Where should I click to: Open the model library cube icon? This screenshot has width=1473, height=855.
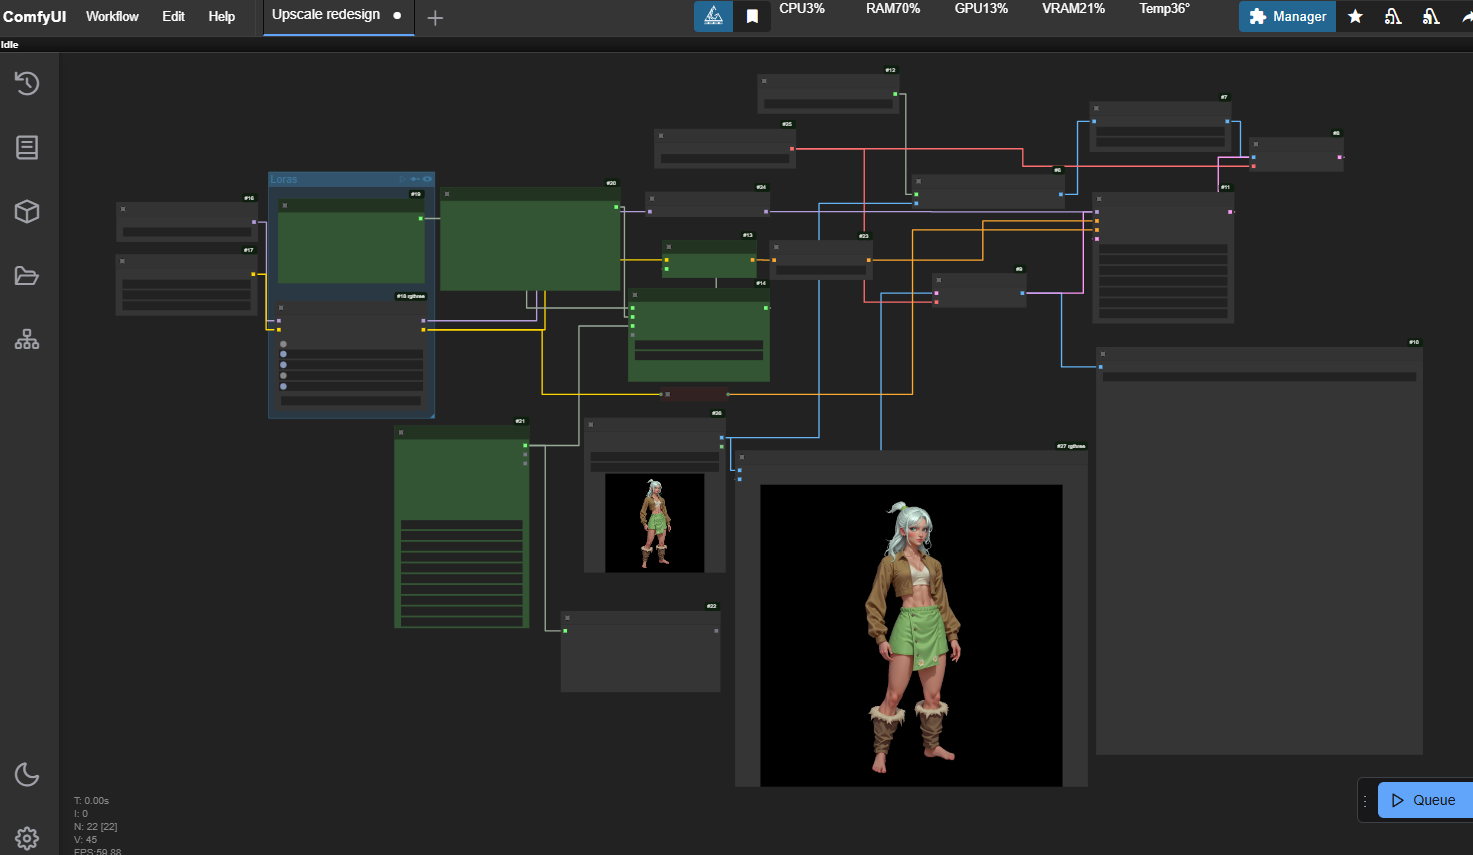pyautogui.click(x=27, y=211)
